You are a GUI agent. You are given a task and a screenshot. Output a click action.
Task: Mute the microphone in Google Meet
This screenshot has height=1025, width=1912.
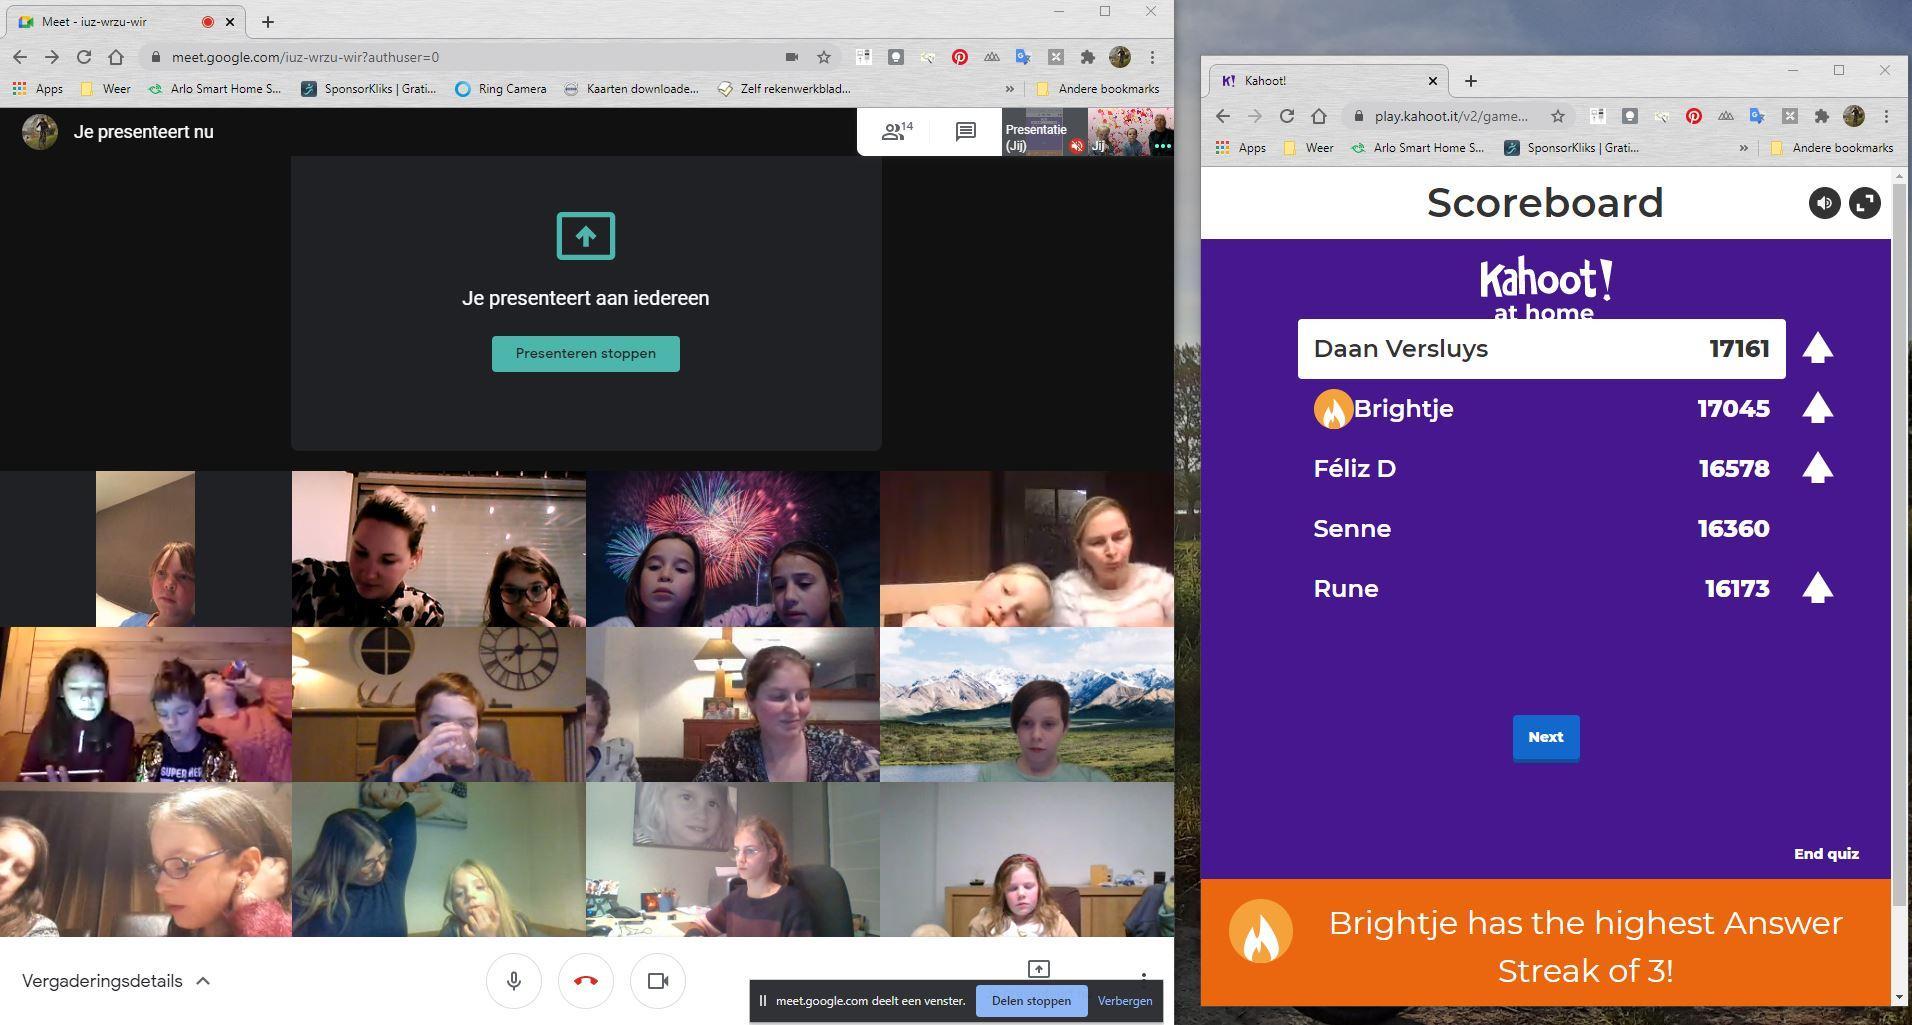point(514,981)
